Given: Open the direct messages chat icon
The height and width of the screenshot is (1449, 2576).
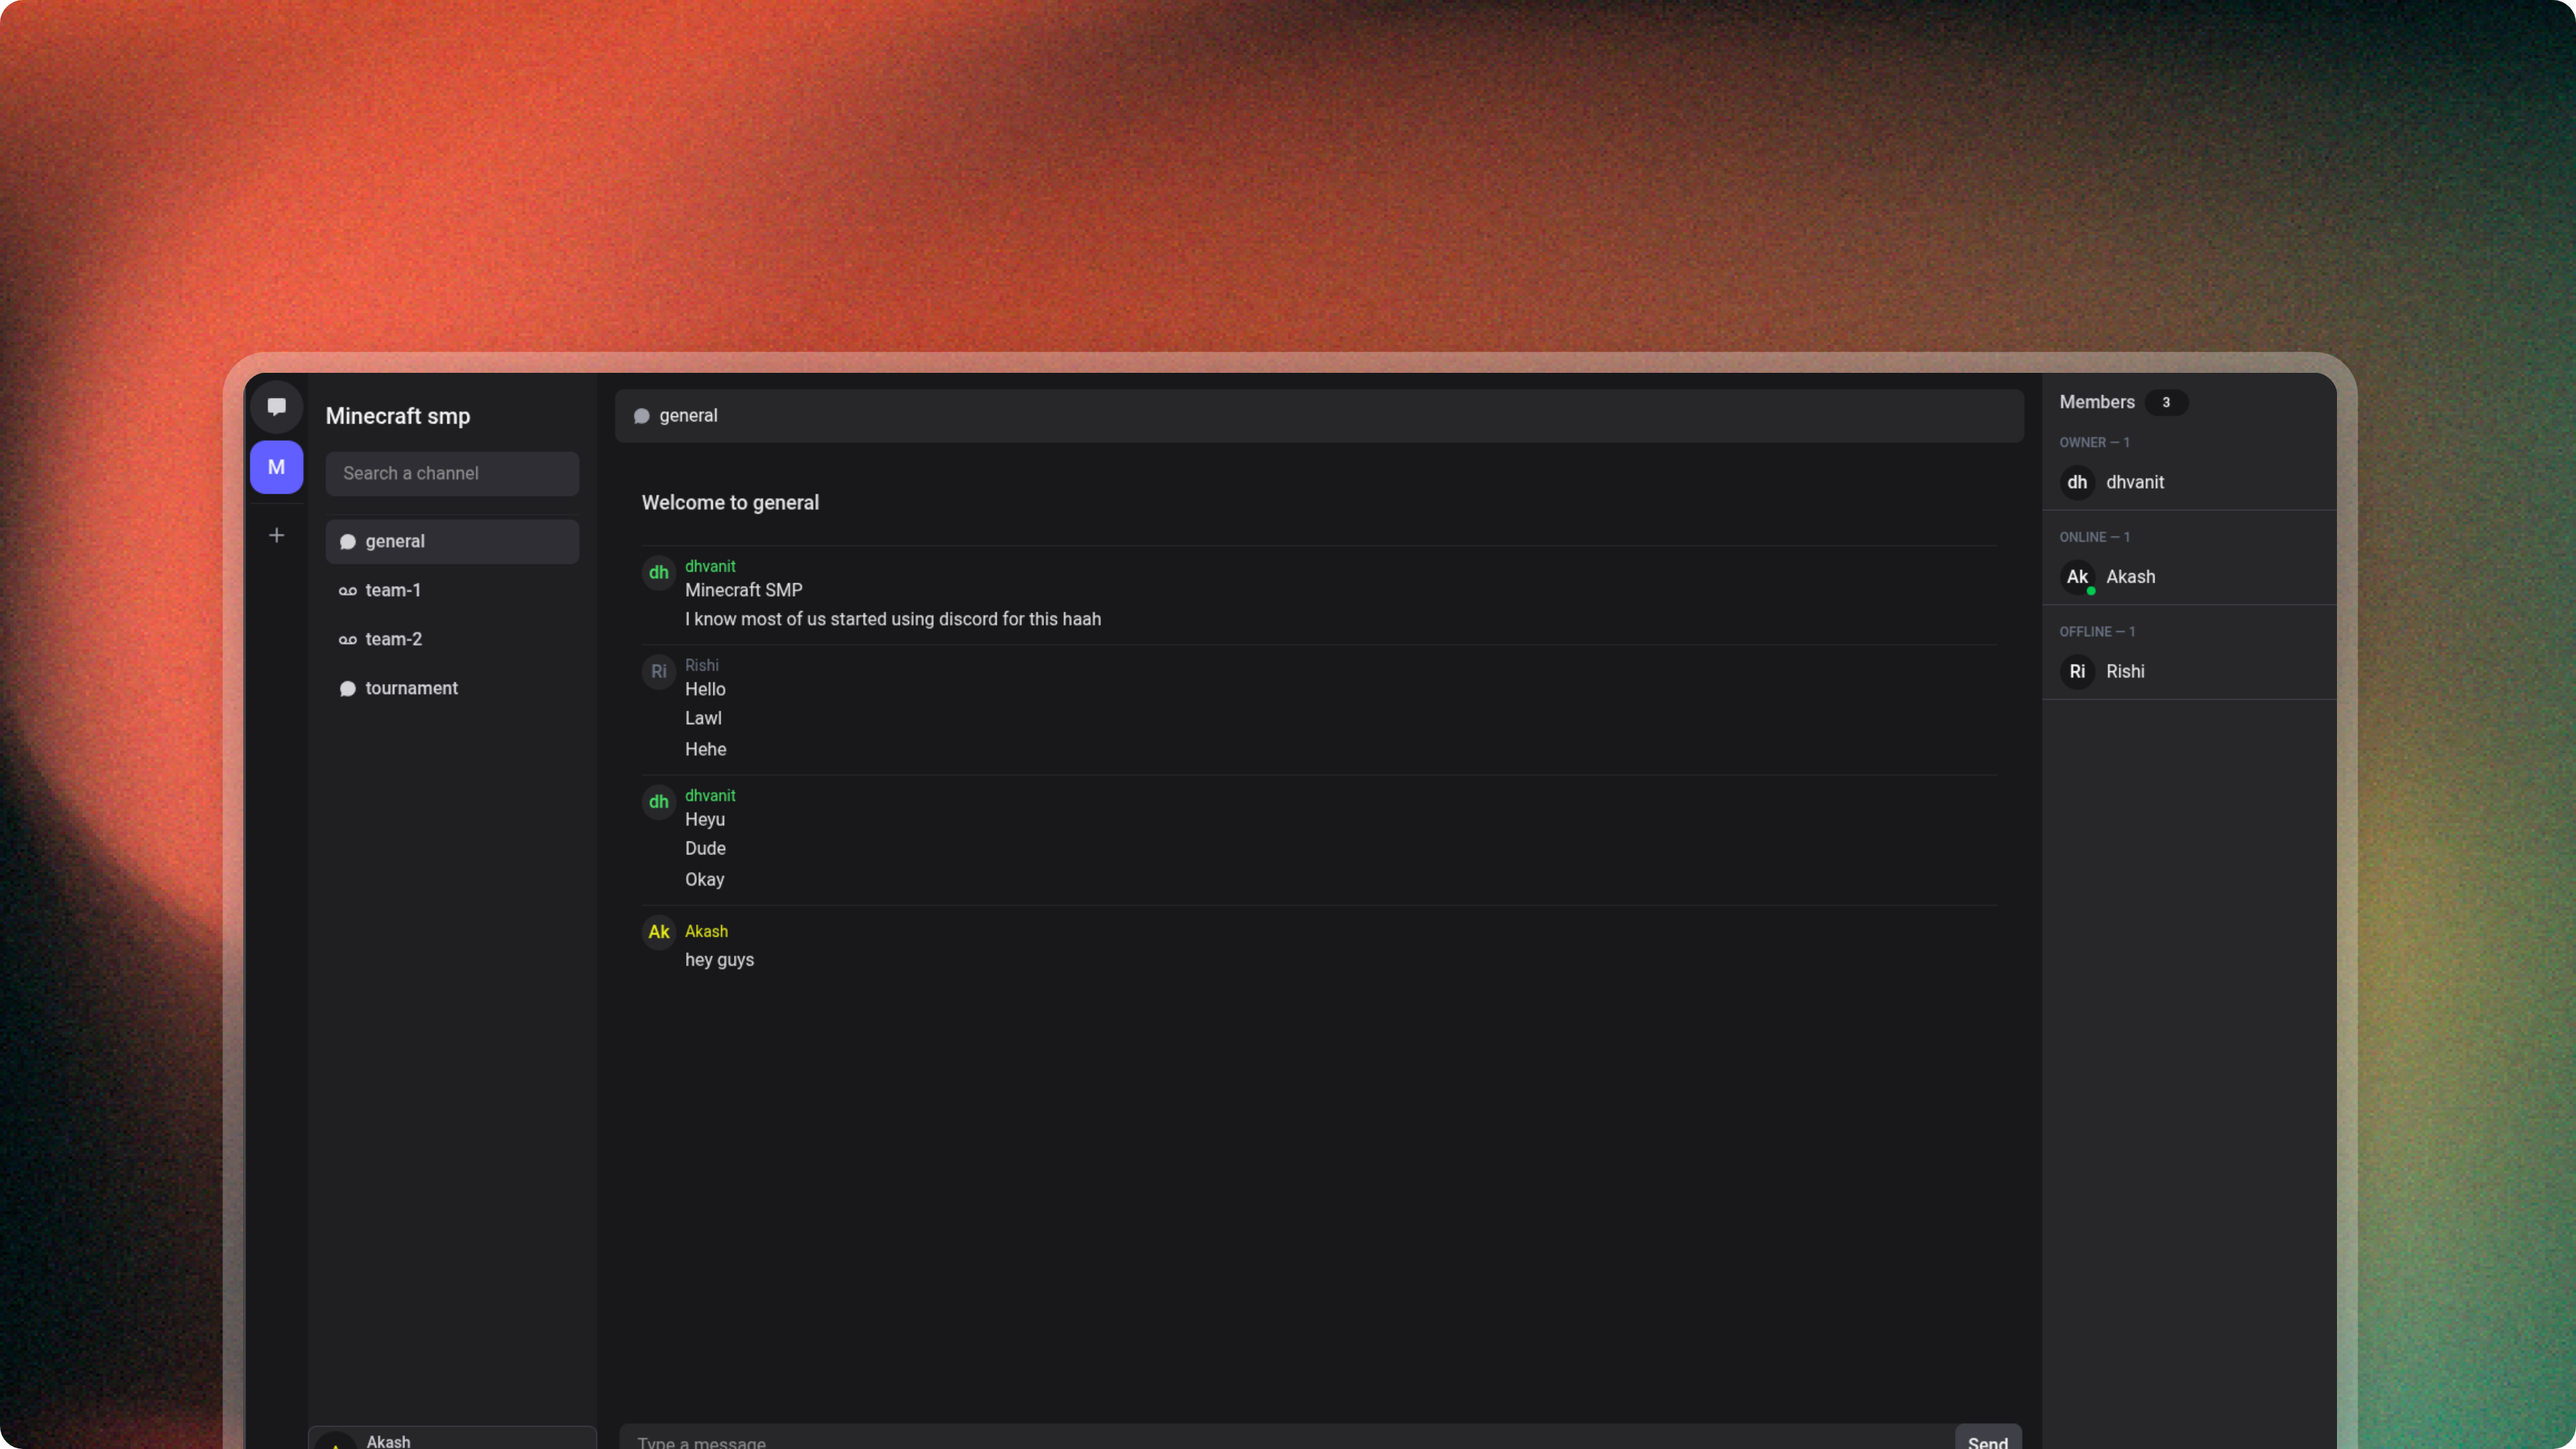Looking at the screenshot, I should (x=276, y=407).
